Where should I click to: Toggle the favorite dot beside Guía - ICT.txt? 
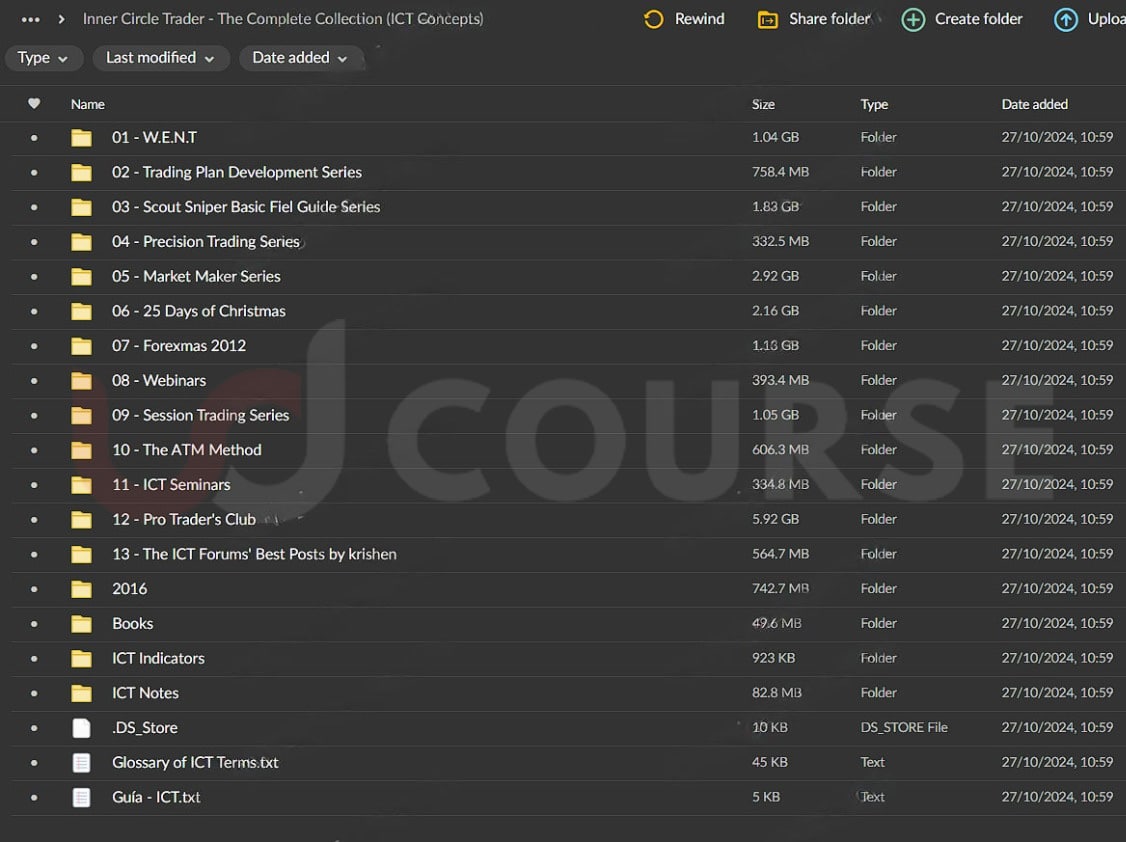(x=34, y=798)
